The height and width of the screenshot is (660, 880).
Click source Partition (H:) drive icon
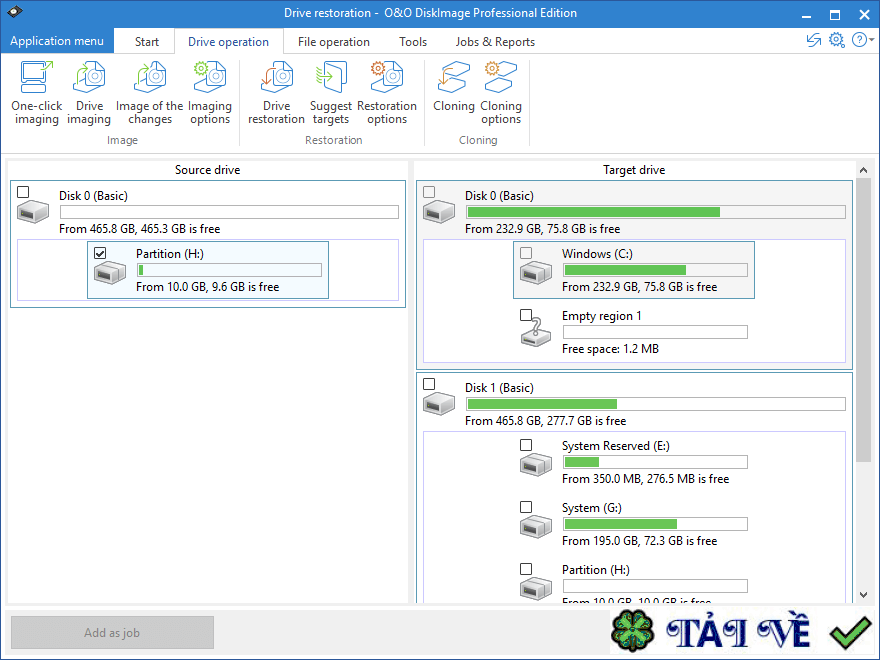click(110, 273)
